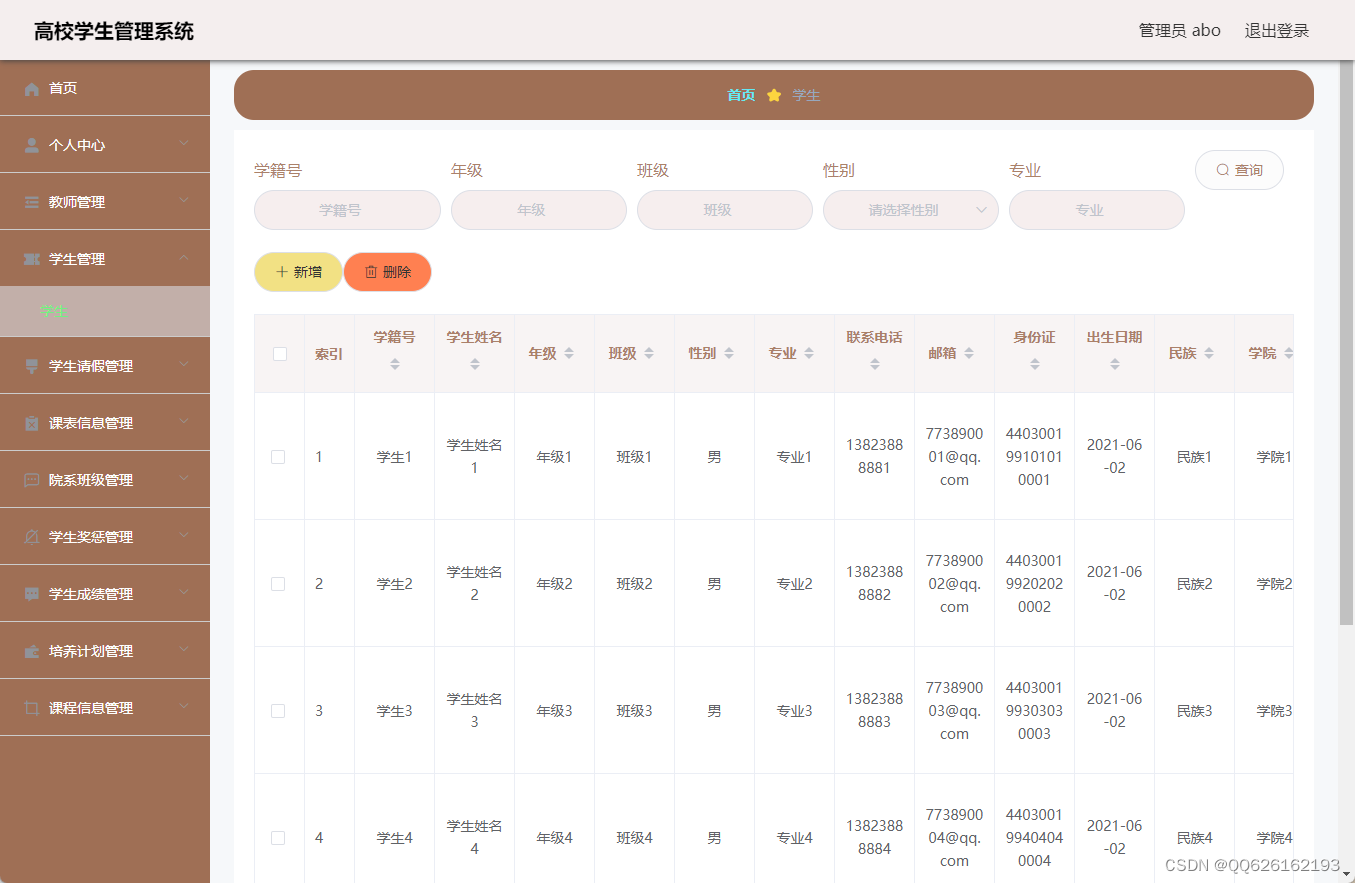Click email cell 773890001@qq.com
1355x883 pixels.
tap(955, 457)
